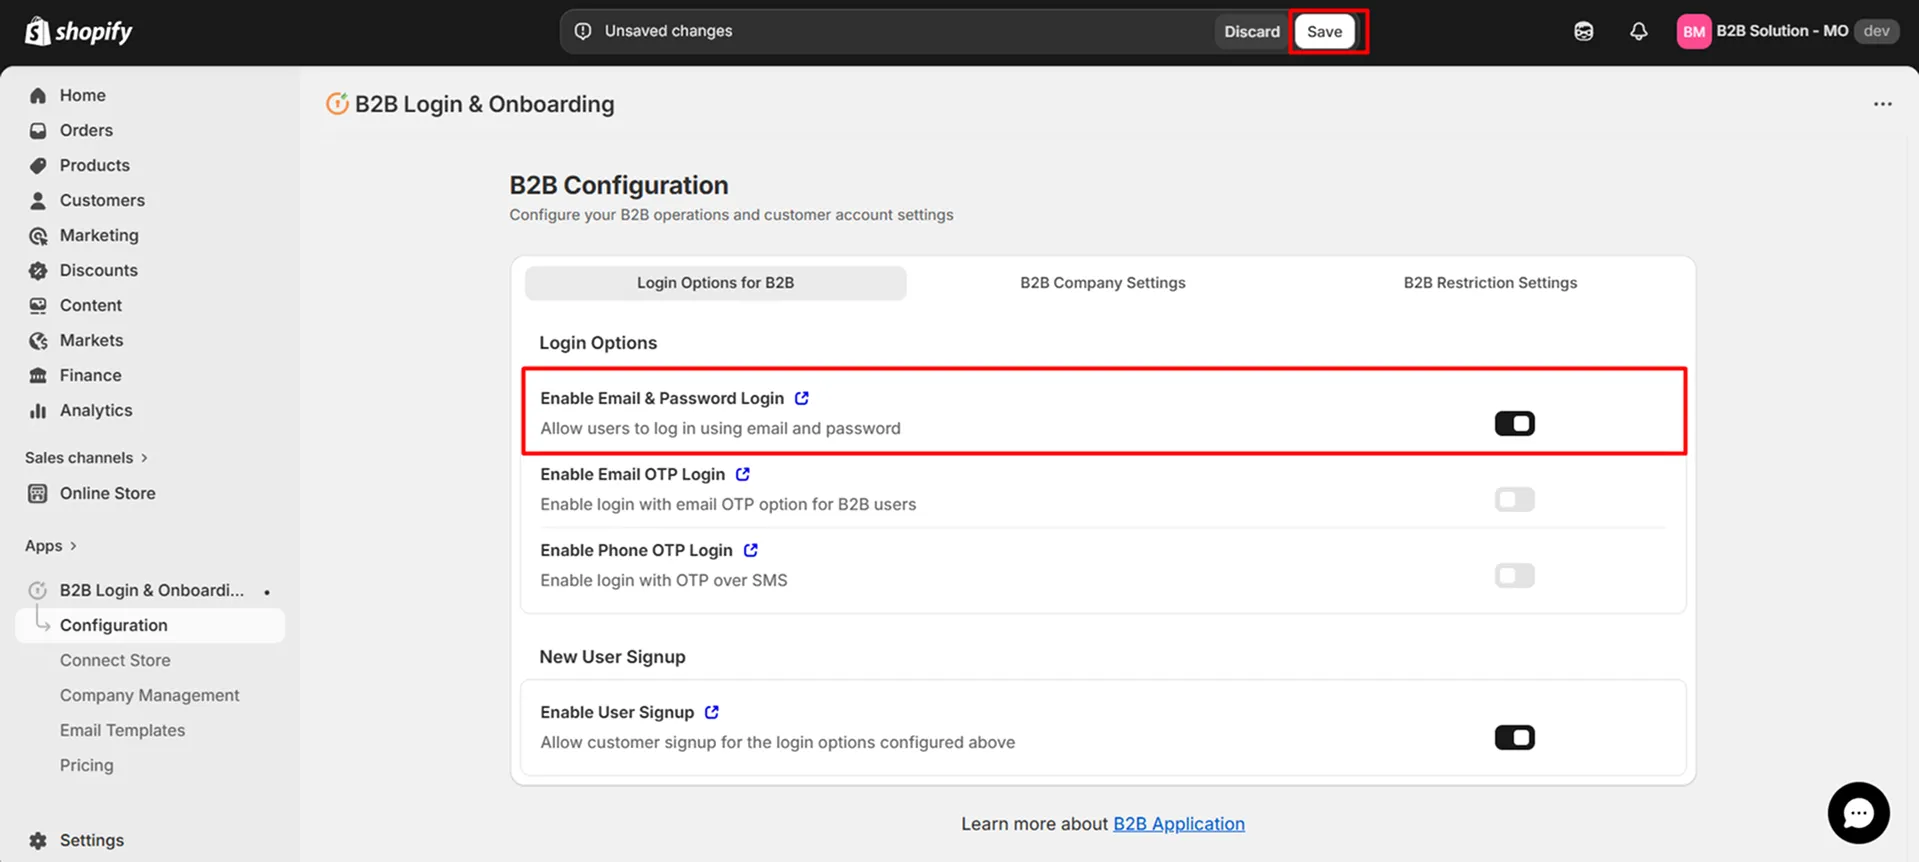The width and height of the screenshot is (1919, 862).
Task: Open the B2B Application link
Action: (1178, 824)
